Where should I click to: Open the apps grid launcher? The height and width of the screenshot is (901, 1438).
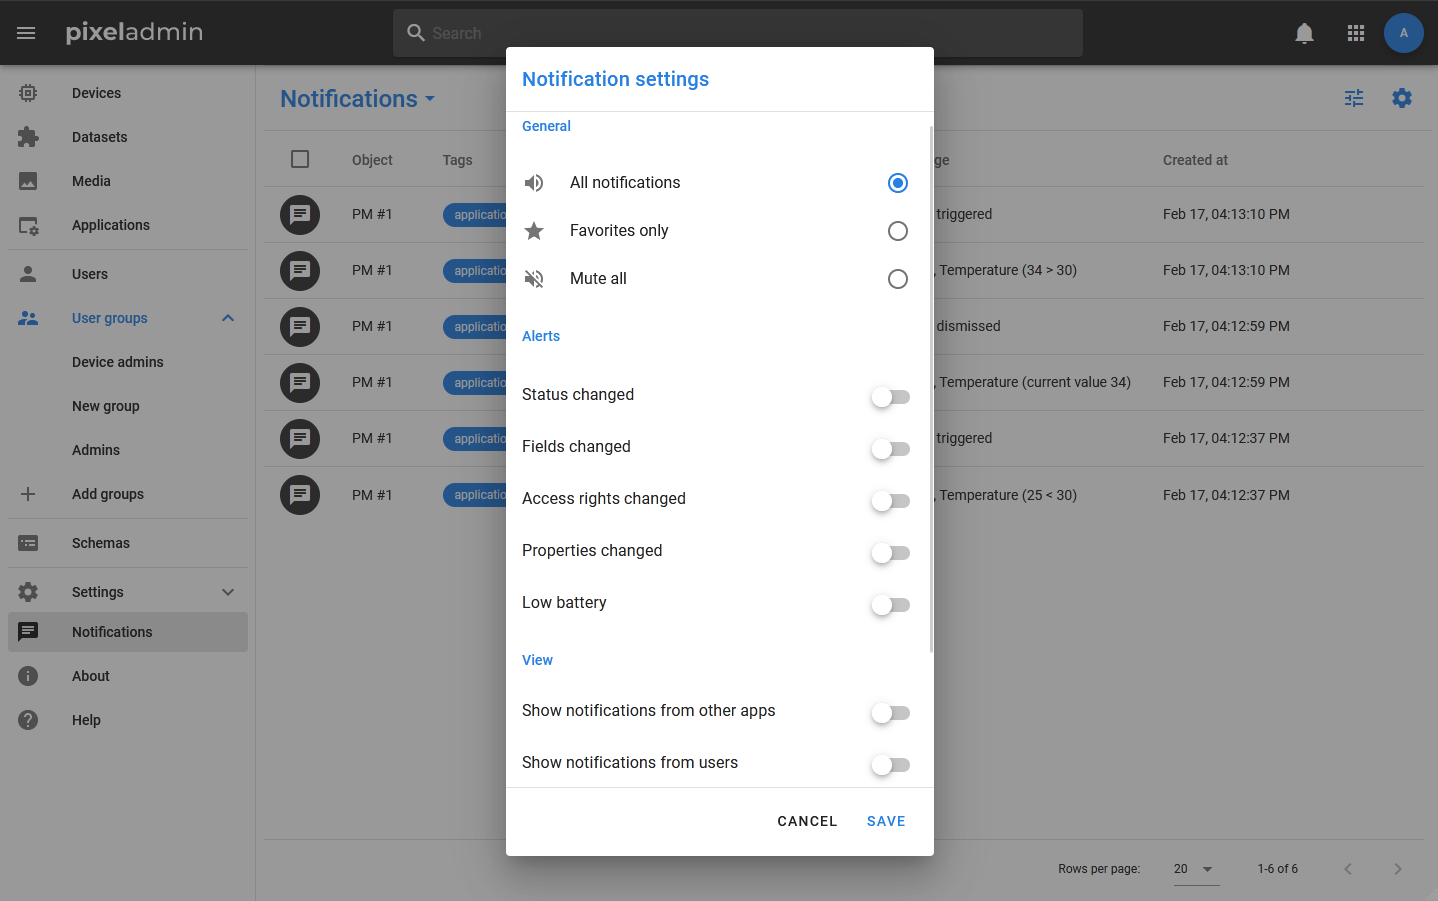[1356, 33]
